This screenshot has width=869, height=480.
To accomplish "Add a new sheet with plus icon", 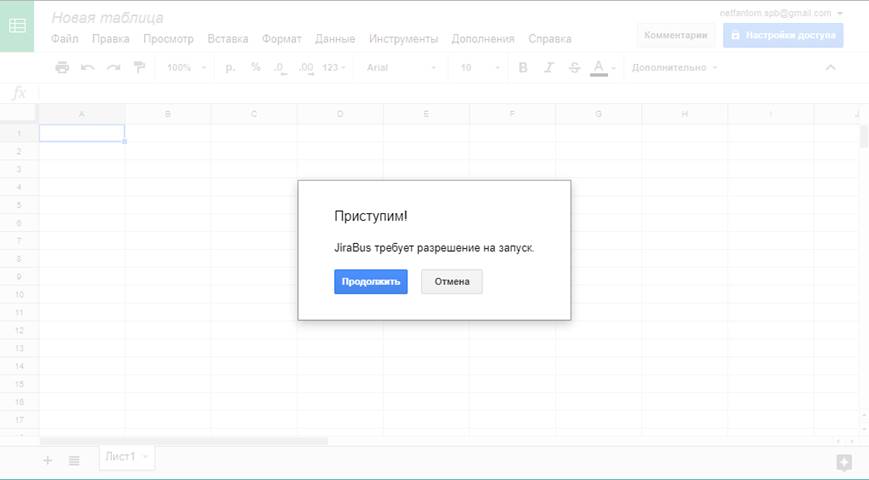I will pos(47,460).
